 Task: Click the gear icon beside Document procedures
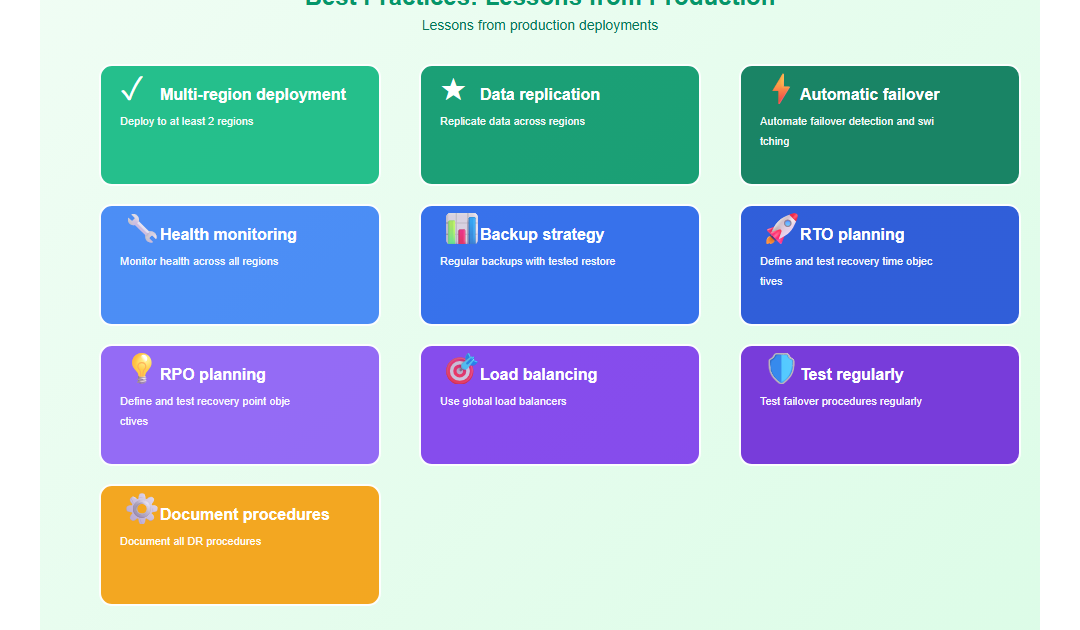pyautogui.click(x=141, y=509)
